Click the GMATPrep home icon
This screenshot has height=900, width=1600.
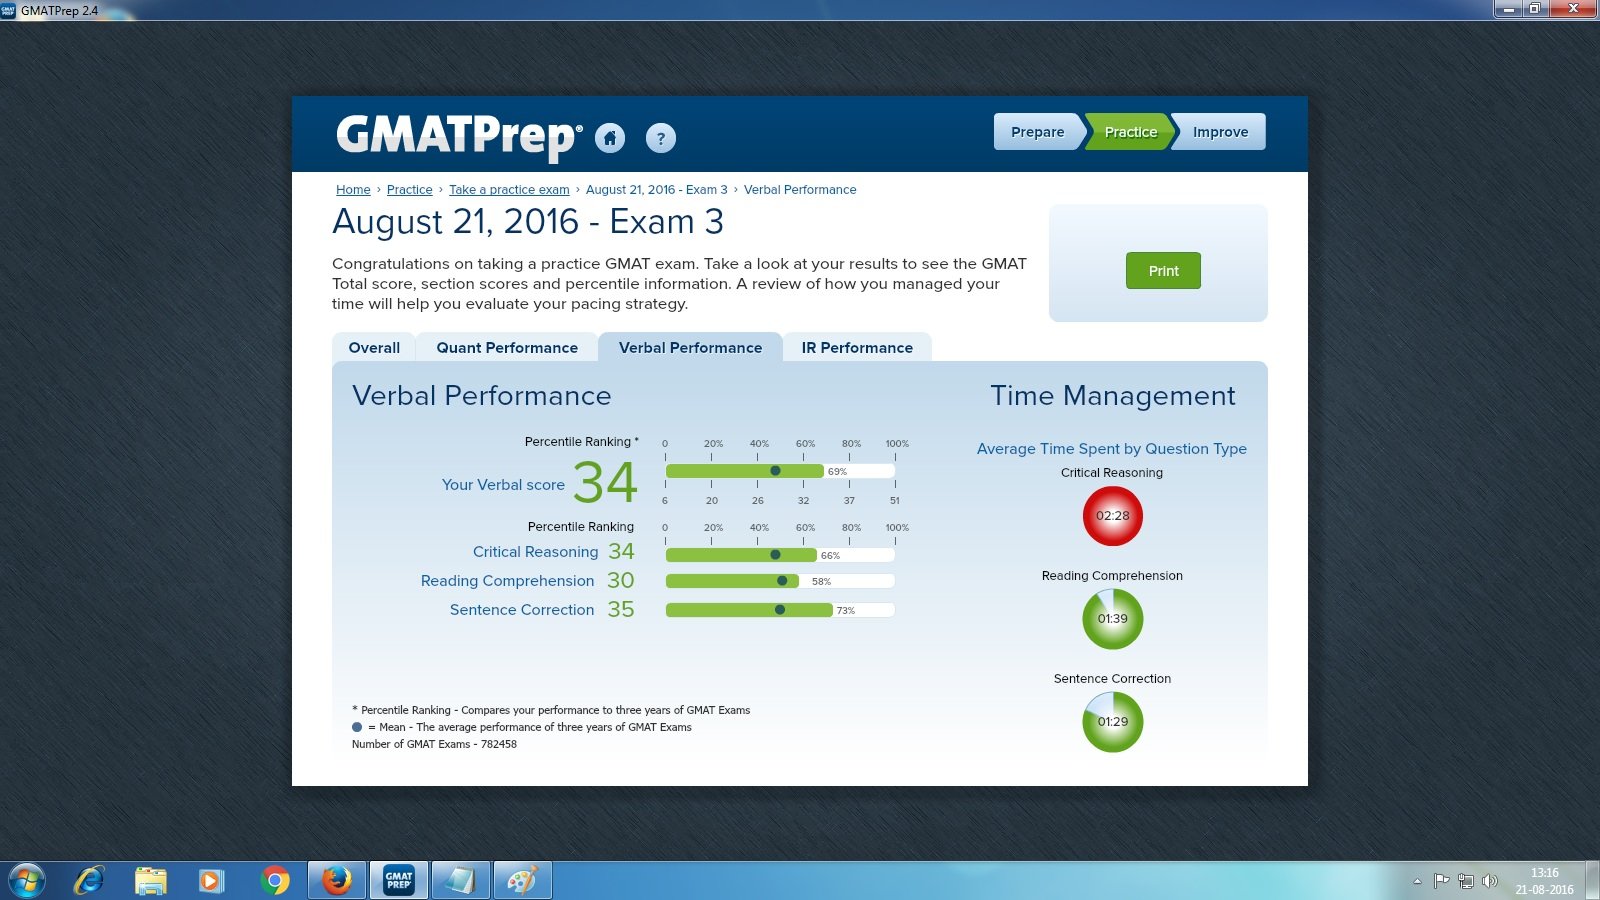pyautogui.click(x=611, y=138)
